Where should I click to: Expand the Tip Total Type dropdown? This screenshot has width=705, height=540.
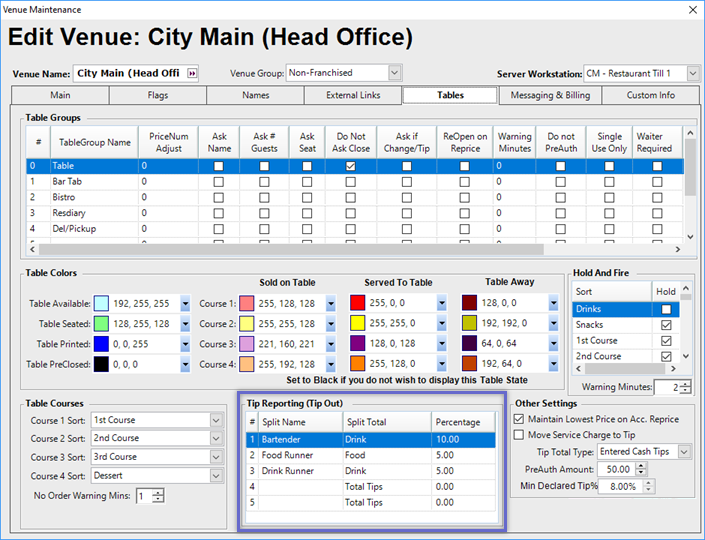(684, 452)
